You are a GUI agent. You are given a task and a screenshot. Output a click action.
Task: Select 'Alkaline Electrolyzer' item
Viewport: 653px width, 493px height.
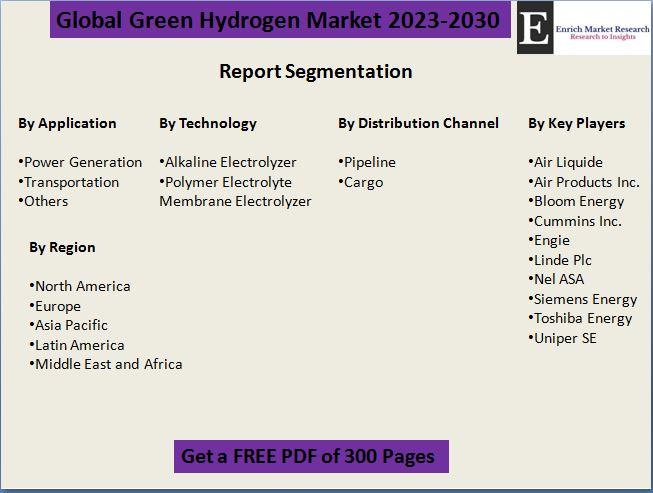point(228,162)
